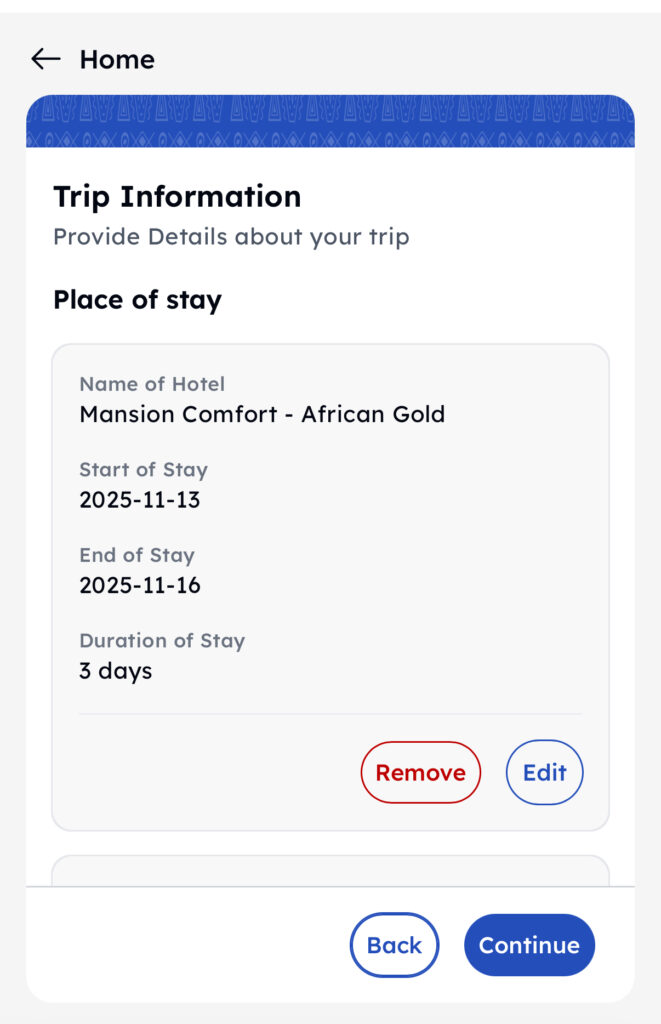The image size is (661, 1024).
Task: Go Back to the previous step
Action: [394, 945]
